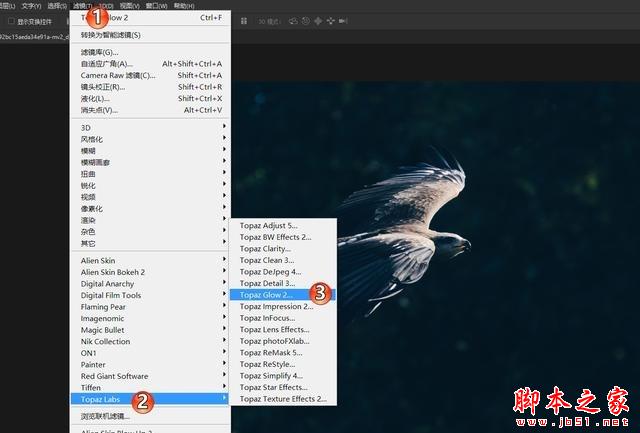Launch Topaz Simplify 4...
The image size is (640, 433).
point(283,376)
